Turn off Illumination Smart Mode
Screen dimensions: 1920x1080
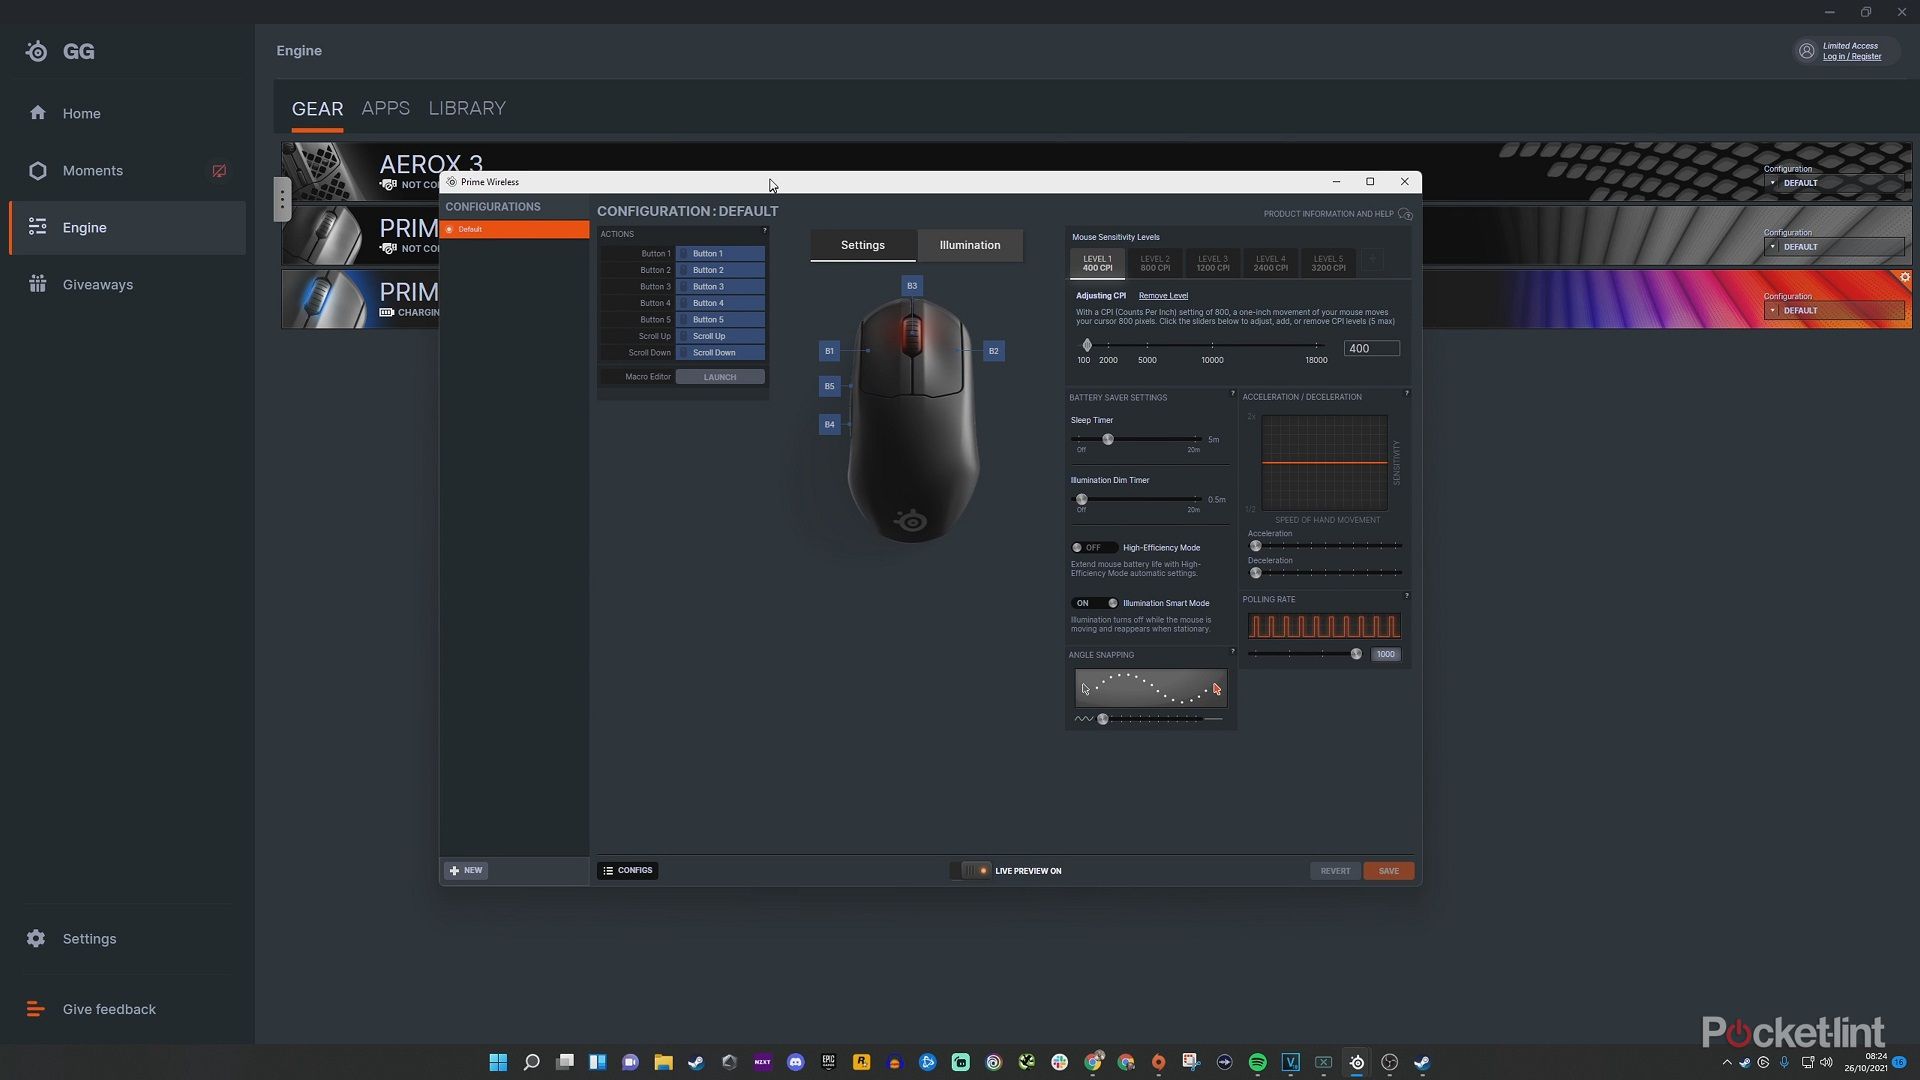[1095, 603]
